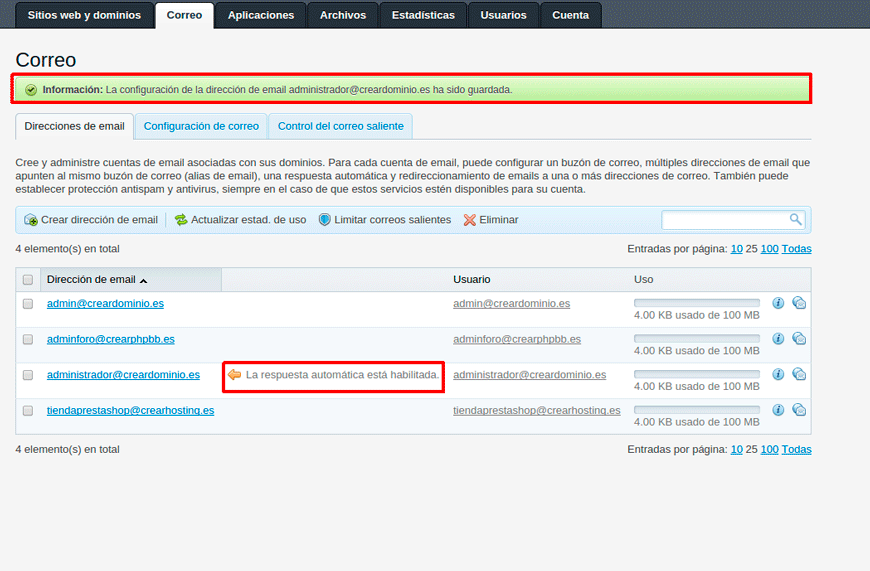The image size is (870, 571).
Task: Click the Crear dirección de email icon
Action: click(31, 220)
